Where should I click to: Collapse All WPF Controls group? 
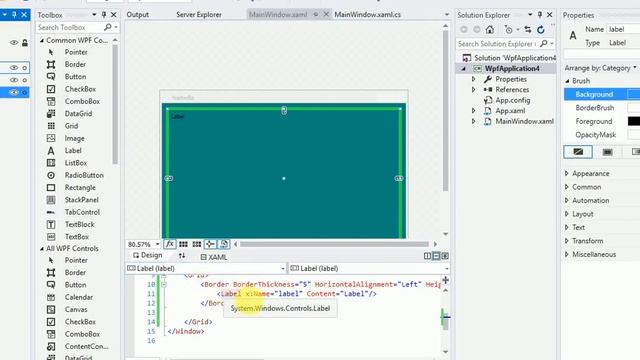point(42,248)
